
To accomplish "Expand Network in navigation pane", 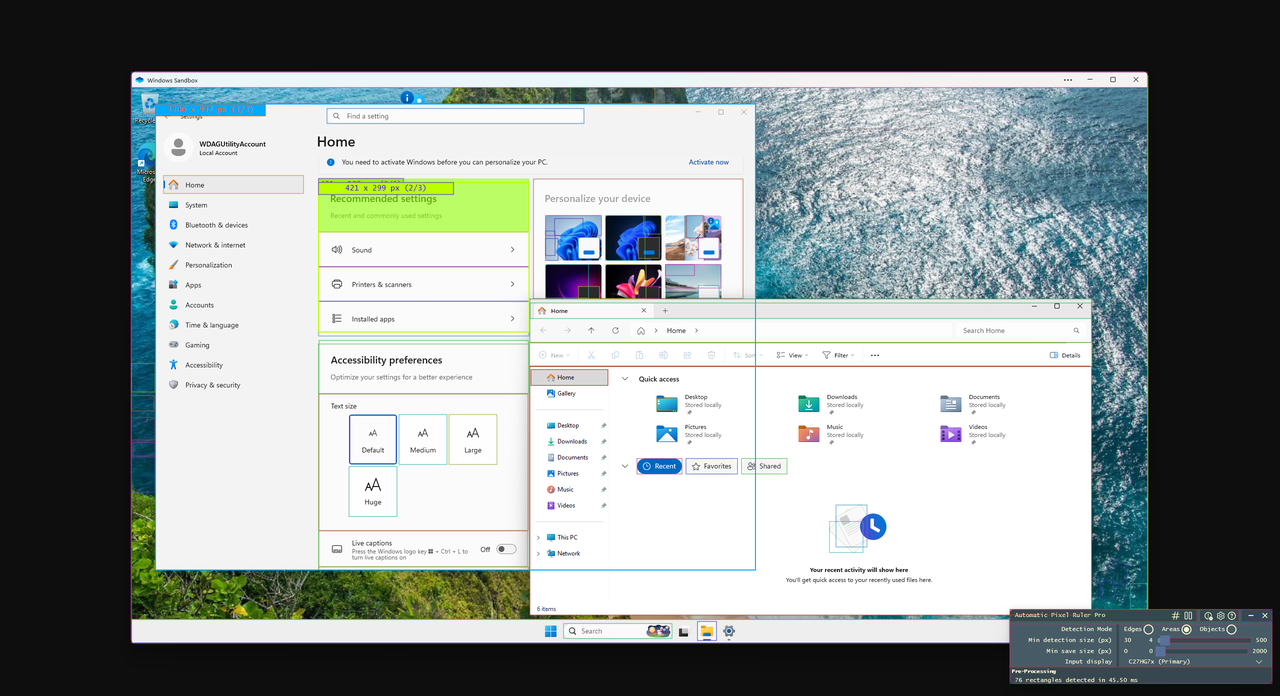I will coord(538,553).
